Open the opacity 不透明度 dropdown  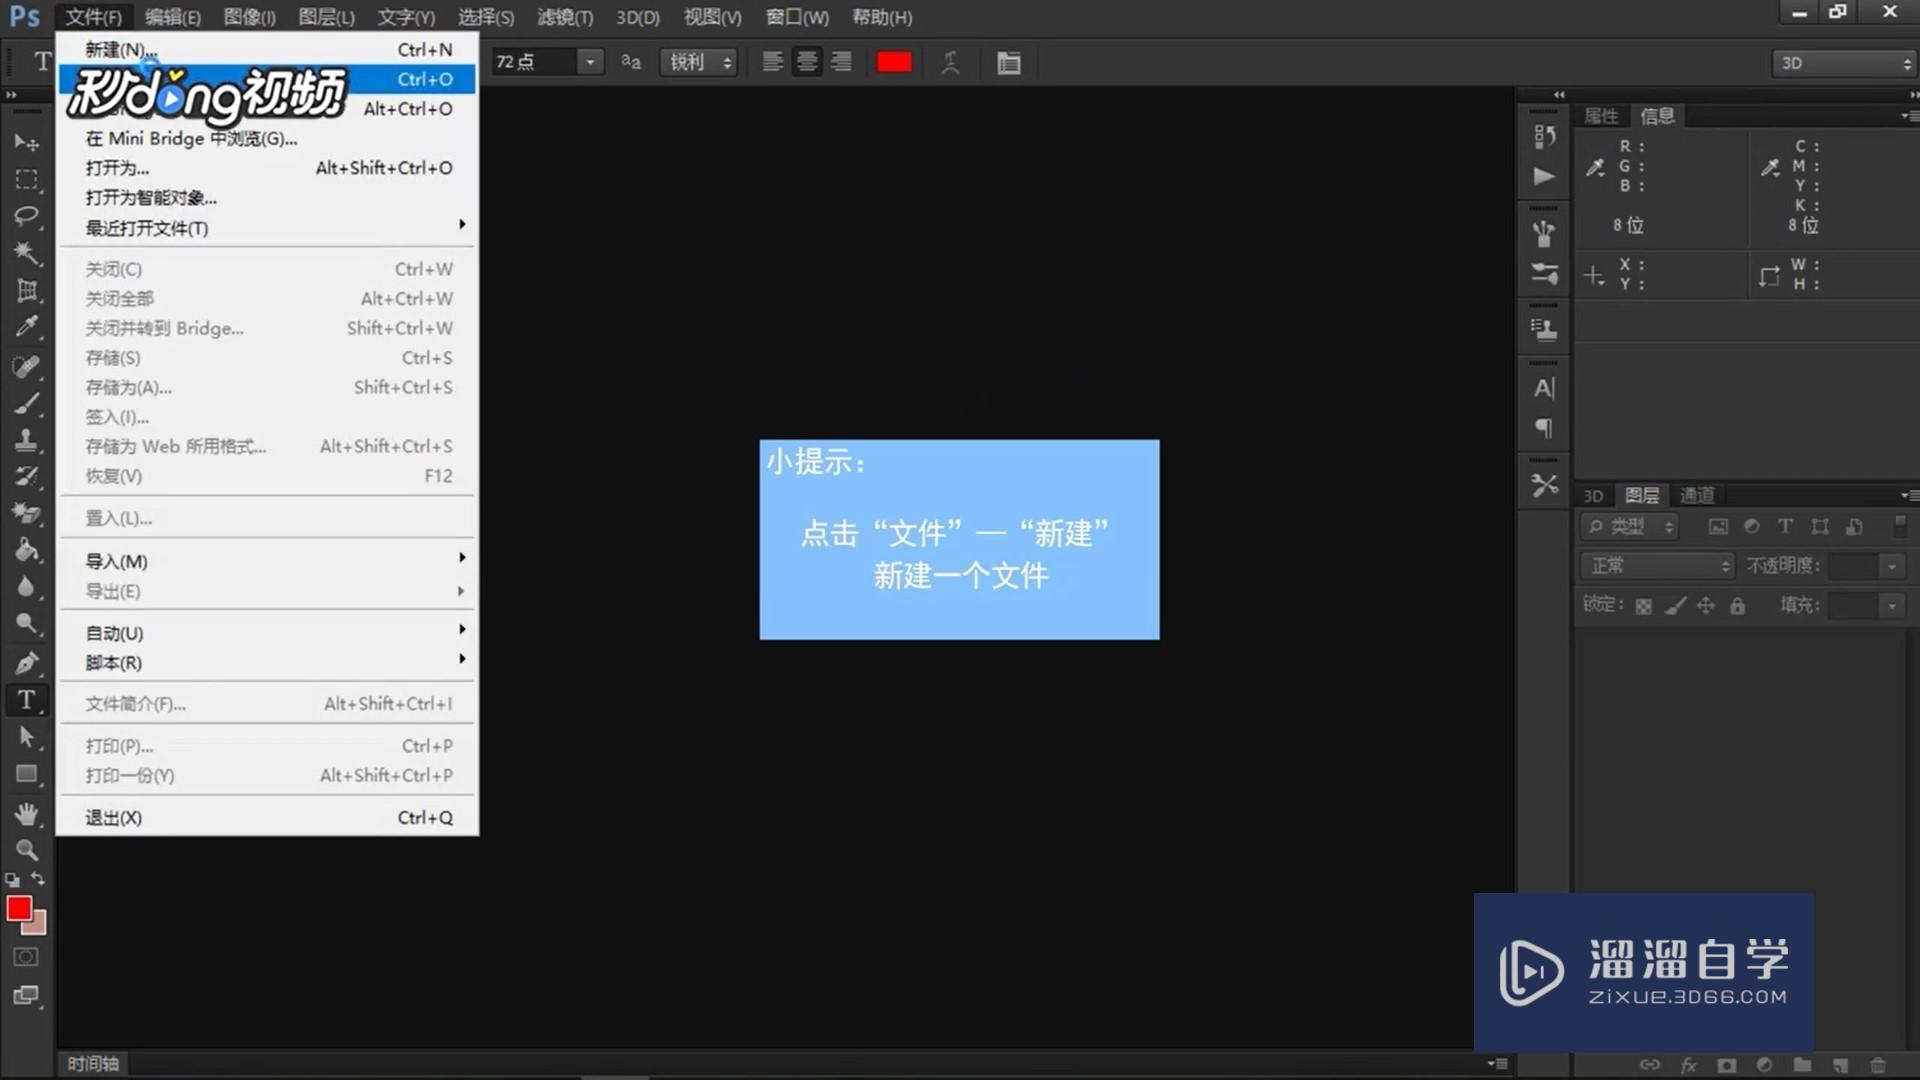click(1890, 565)
